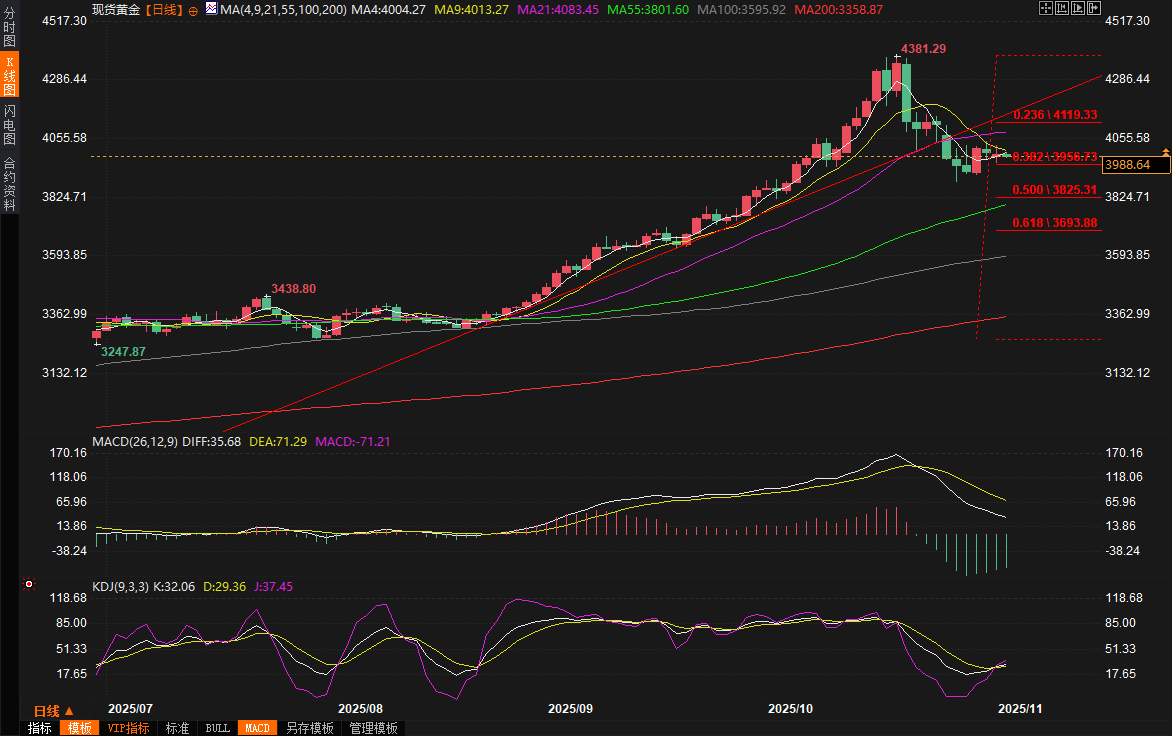This screenshot has width=1172, height=736.
Task: Open the MACD(26,12,9) indicator label
Action: [137, 441]
